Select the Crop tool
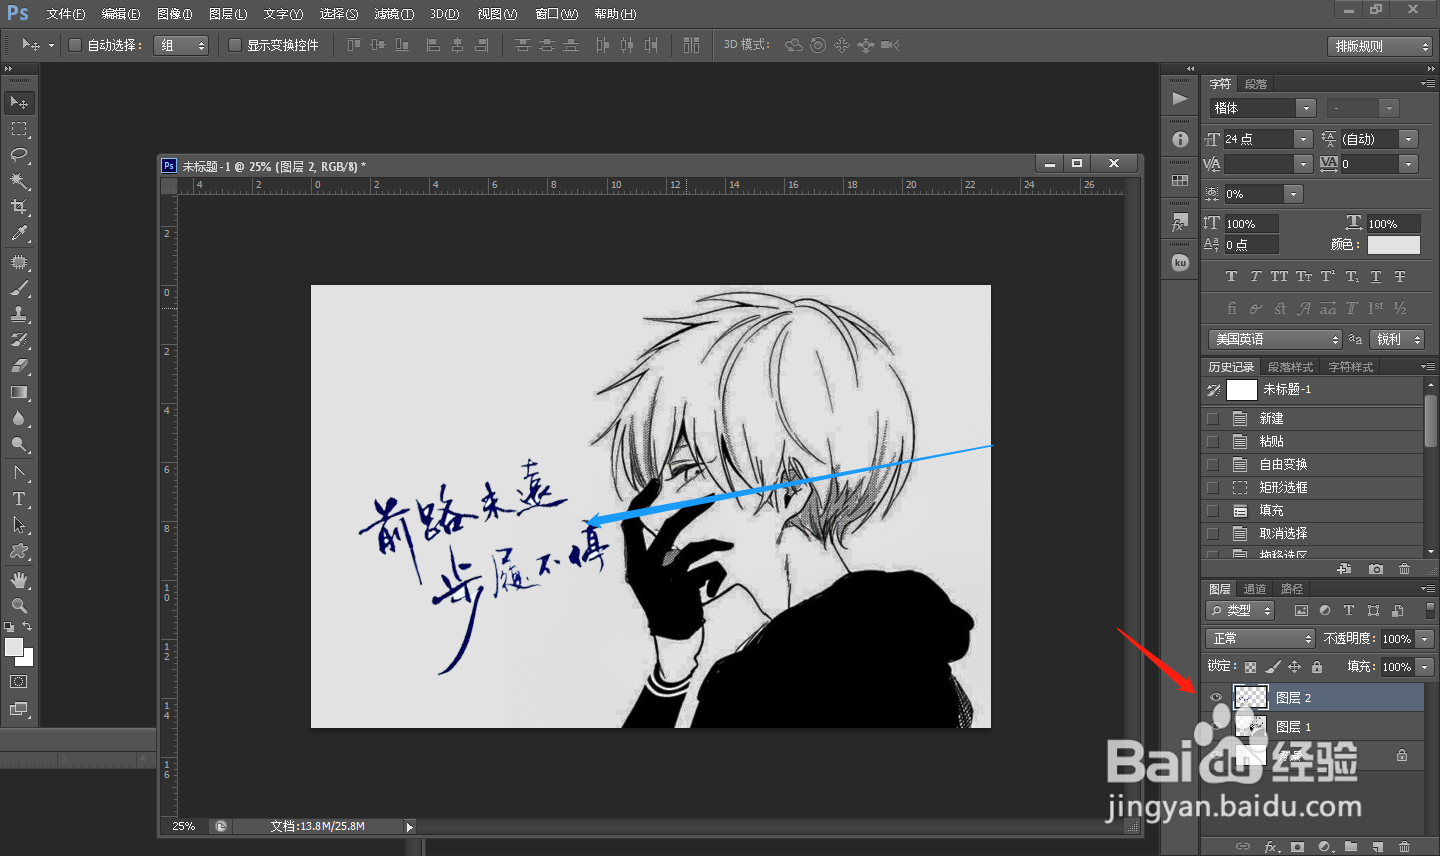This screenshot has width=1440, height=856. click(19, 207)
